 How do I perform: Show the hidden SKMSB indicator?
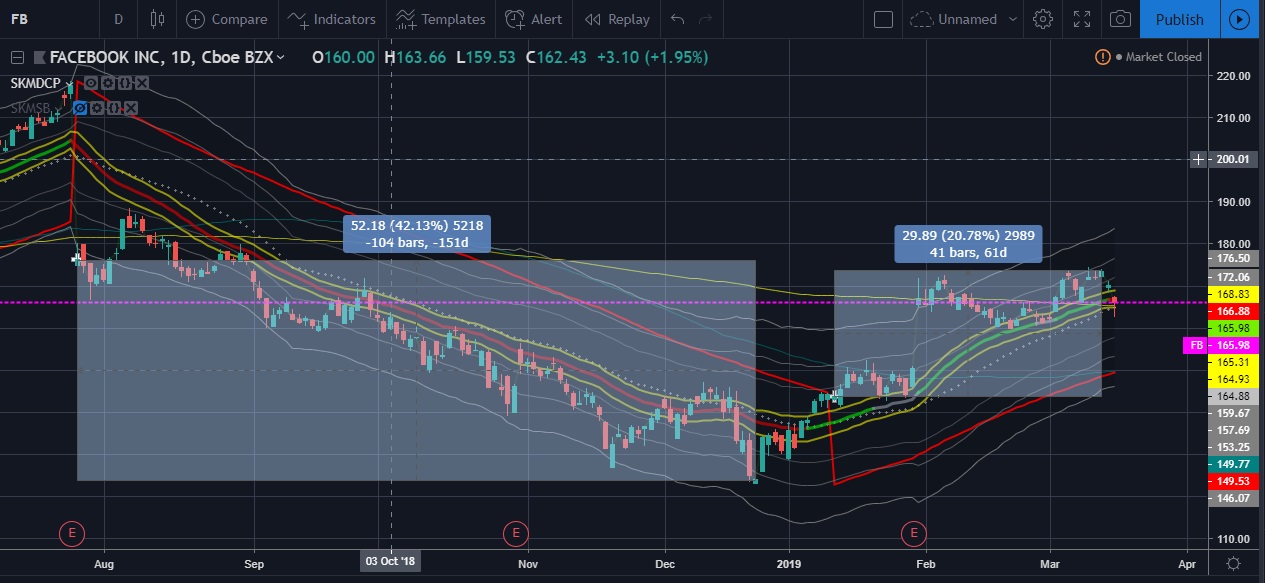point(79,108)
